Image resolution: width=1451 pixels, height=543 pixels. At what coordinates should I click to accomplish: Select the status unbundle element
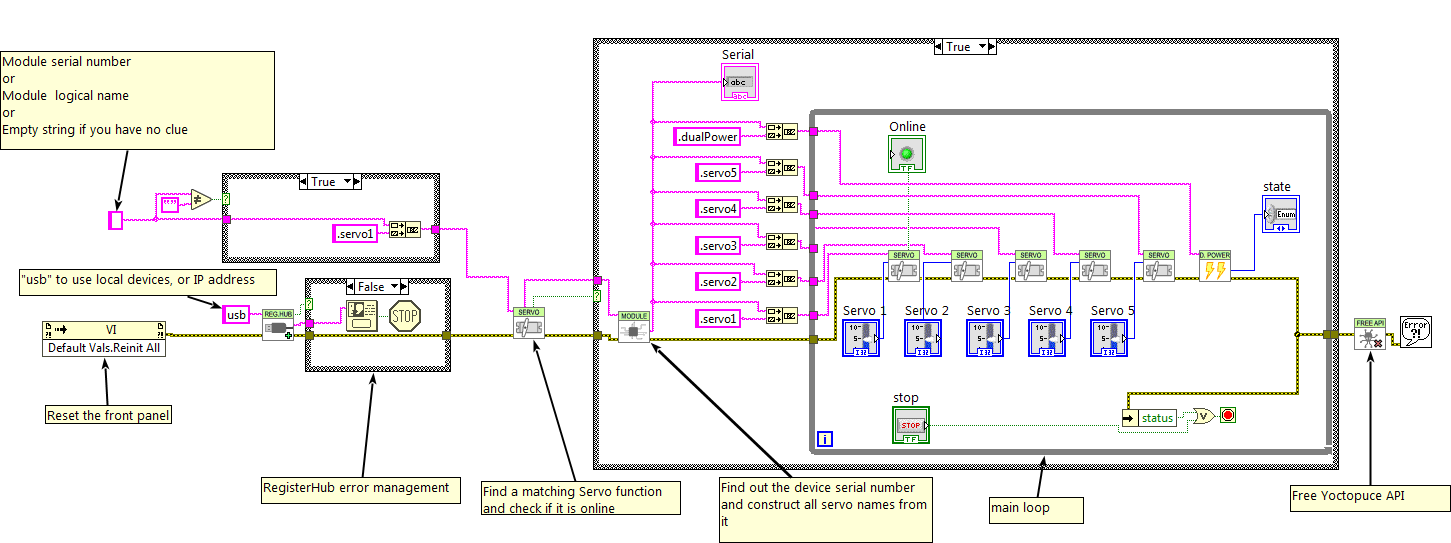click(1158, 418)
